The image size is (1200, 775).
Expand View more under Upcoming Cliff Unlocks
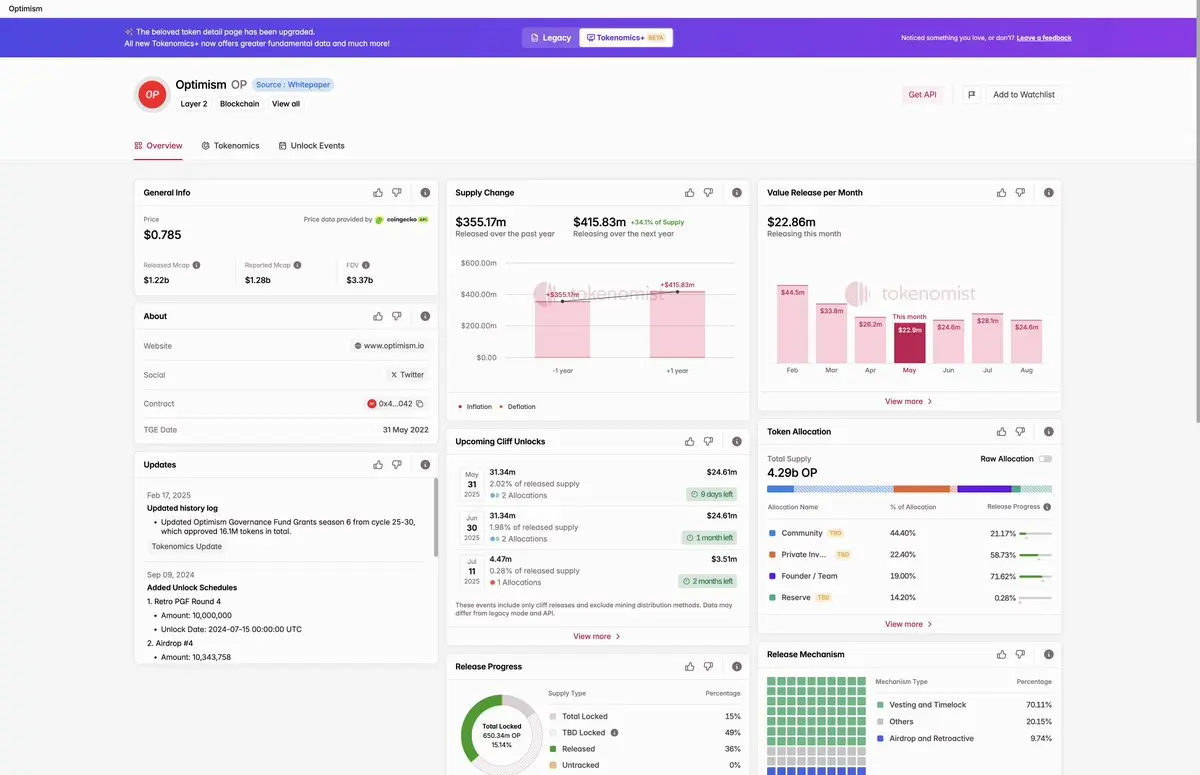tap(597, 636)
